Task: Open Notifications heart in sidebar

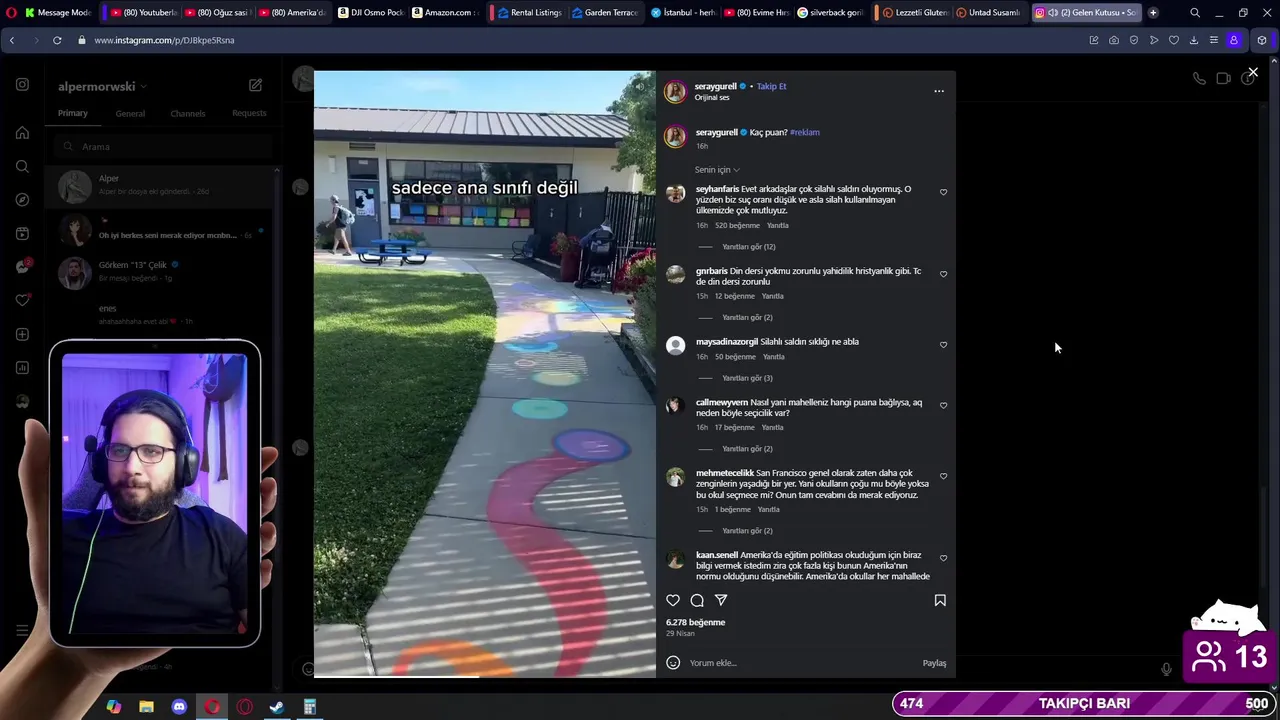Action: tap(22, 300)
